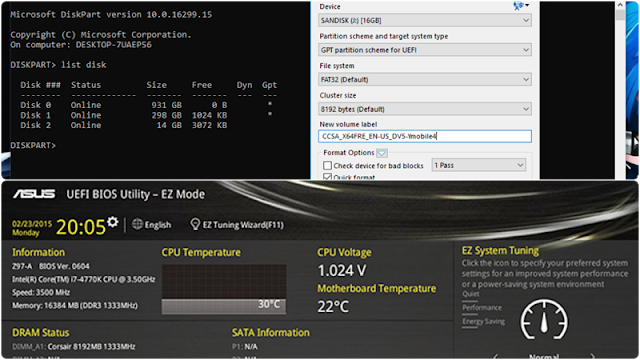Click the Information heading in BIOS
640x360 pixels.
click(x=38, y=253)
